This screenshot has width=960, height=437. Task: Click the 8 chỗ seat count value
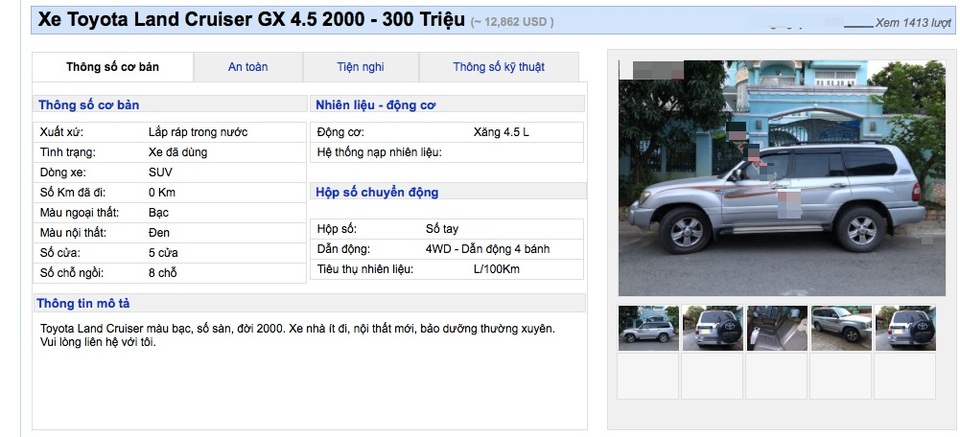162,273
